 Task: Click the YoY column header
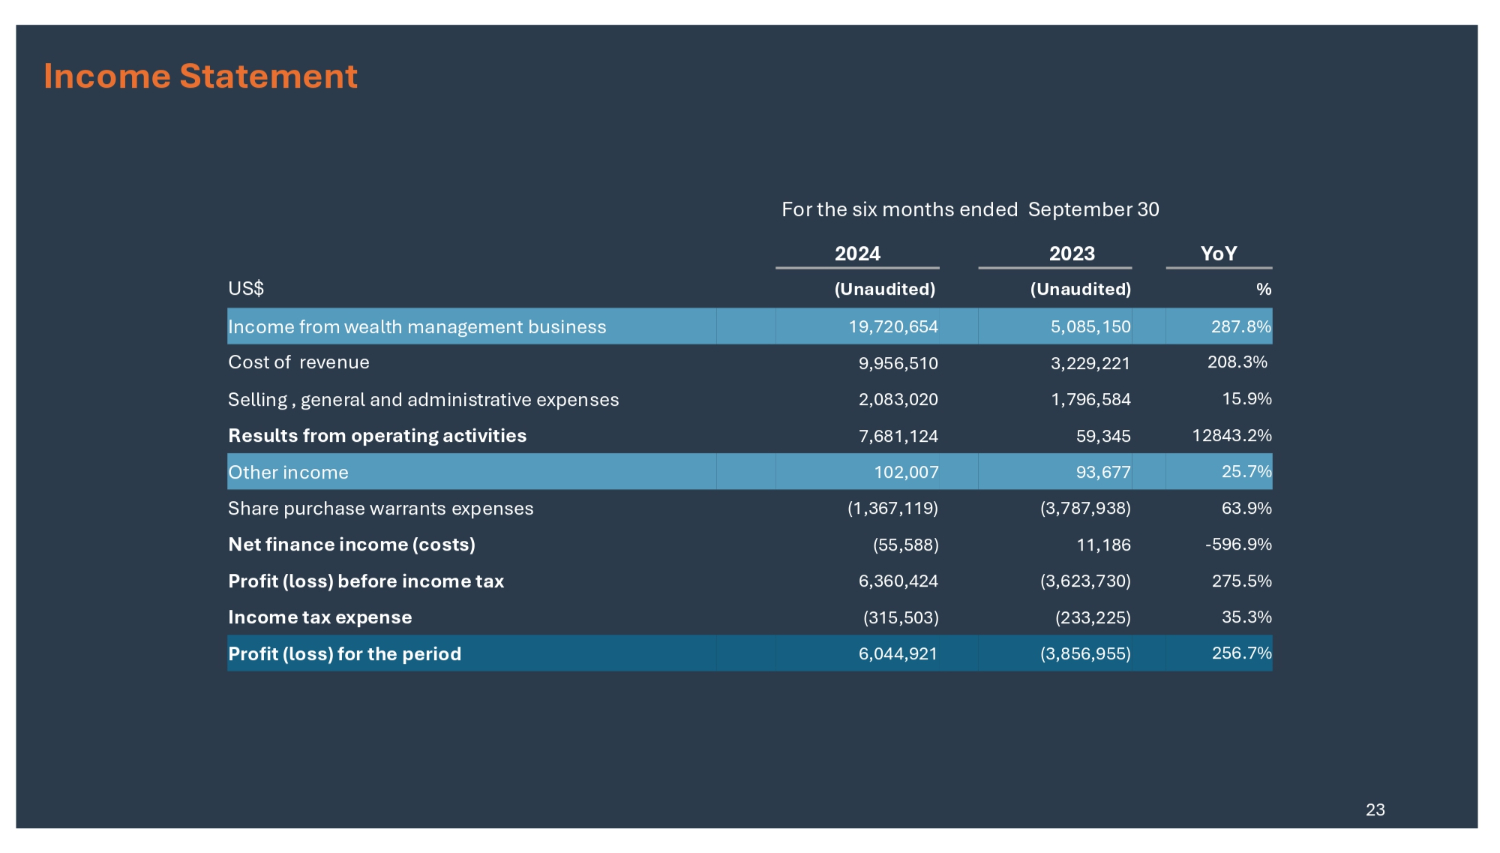tap(1218, 254)
